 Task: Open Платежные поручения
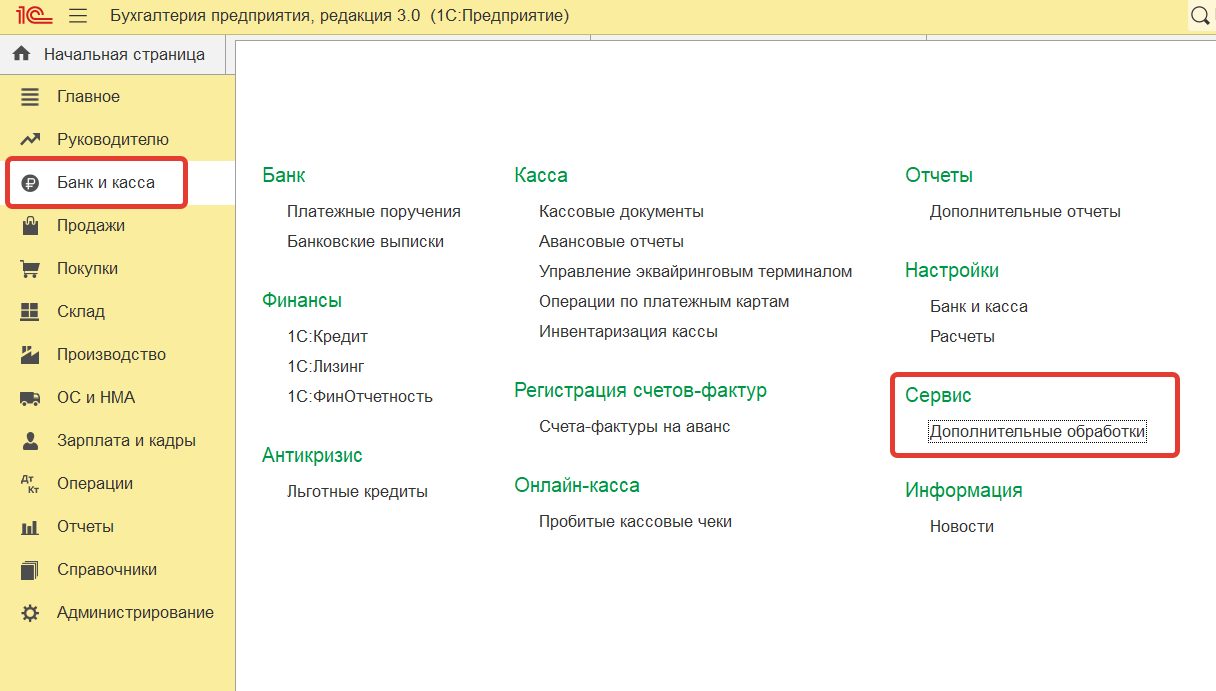[374, 212]
